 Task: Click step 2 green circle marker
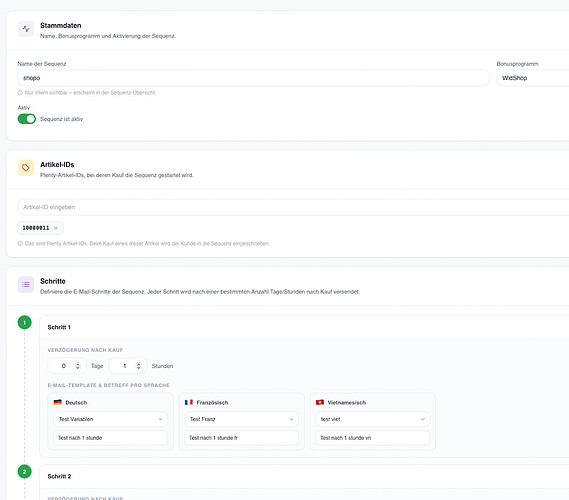pos(25,472)
